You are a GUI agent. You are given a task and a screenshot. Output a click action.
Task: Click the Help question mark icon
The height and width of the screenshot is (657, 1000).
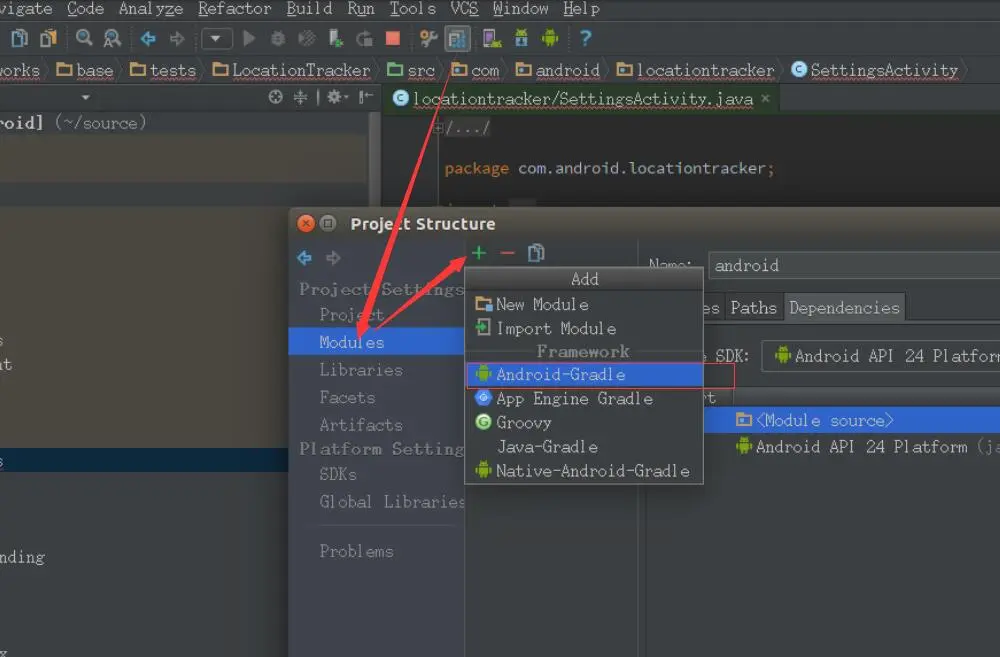tap(585, 39)
